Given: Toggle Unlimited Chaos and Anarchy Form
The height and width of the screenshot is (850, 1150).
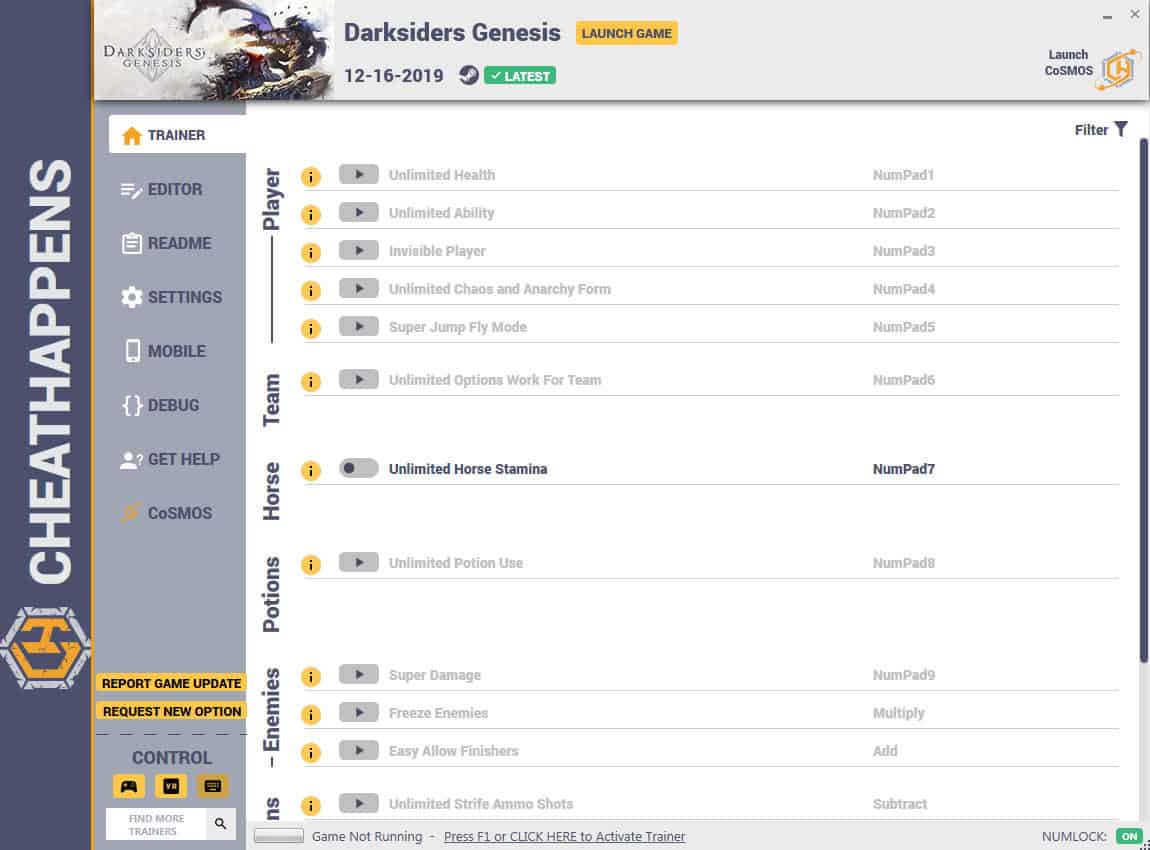Looking at the screenshot, I should tap(359, 289).
